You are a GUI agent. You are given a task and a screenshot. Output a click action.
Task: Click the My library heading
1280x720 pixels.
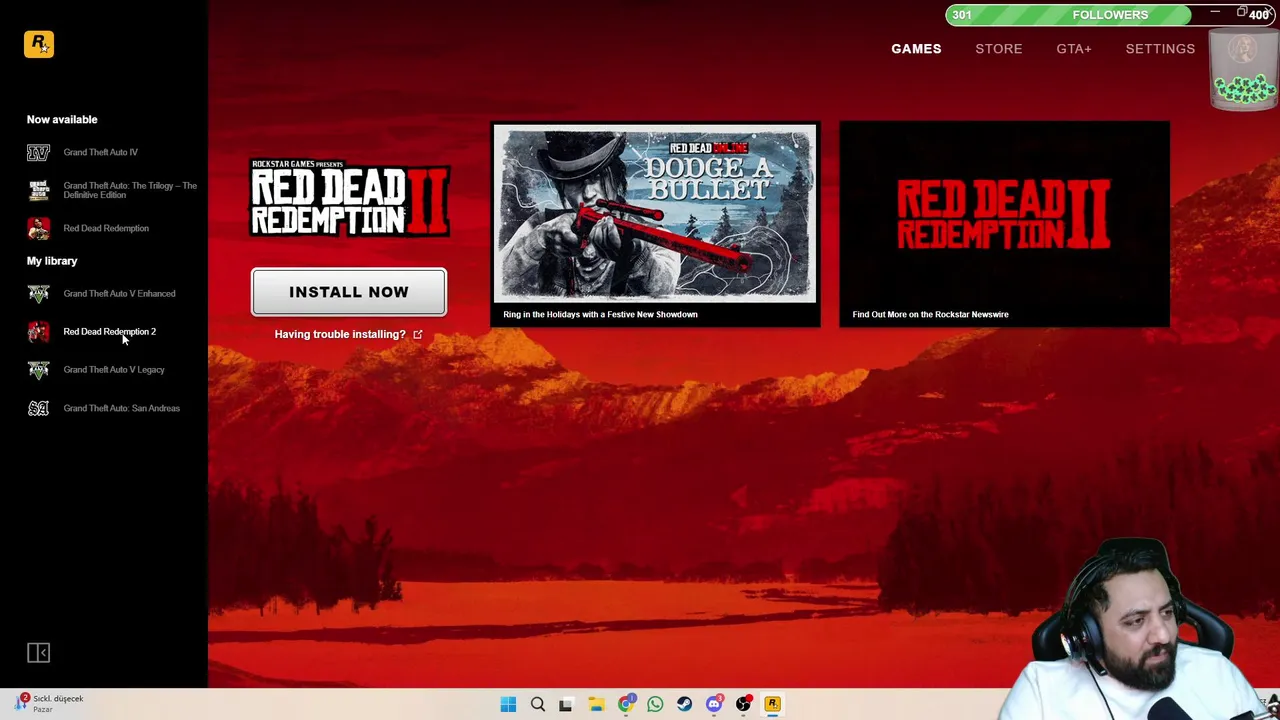pyautogui.click(x=52, y=261)
